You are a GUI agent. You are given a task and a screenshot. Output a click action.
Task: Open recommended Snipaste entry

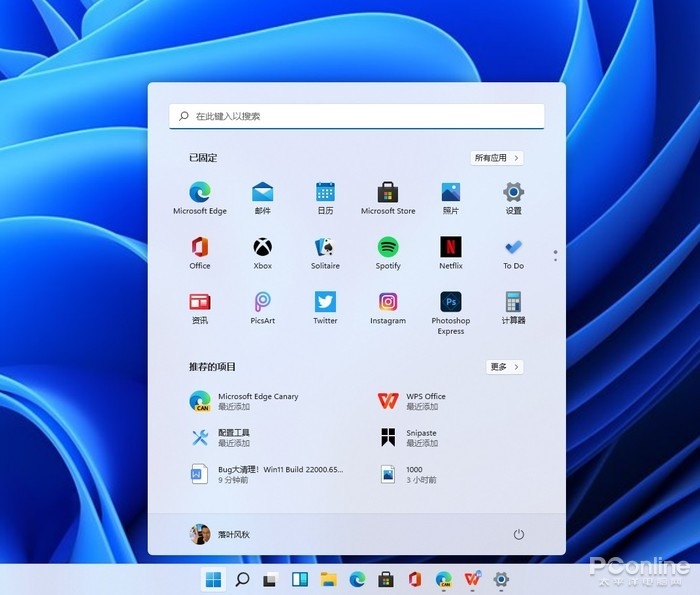tap(410, 438)
